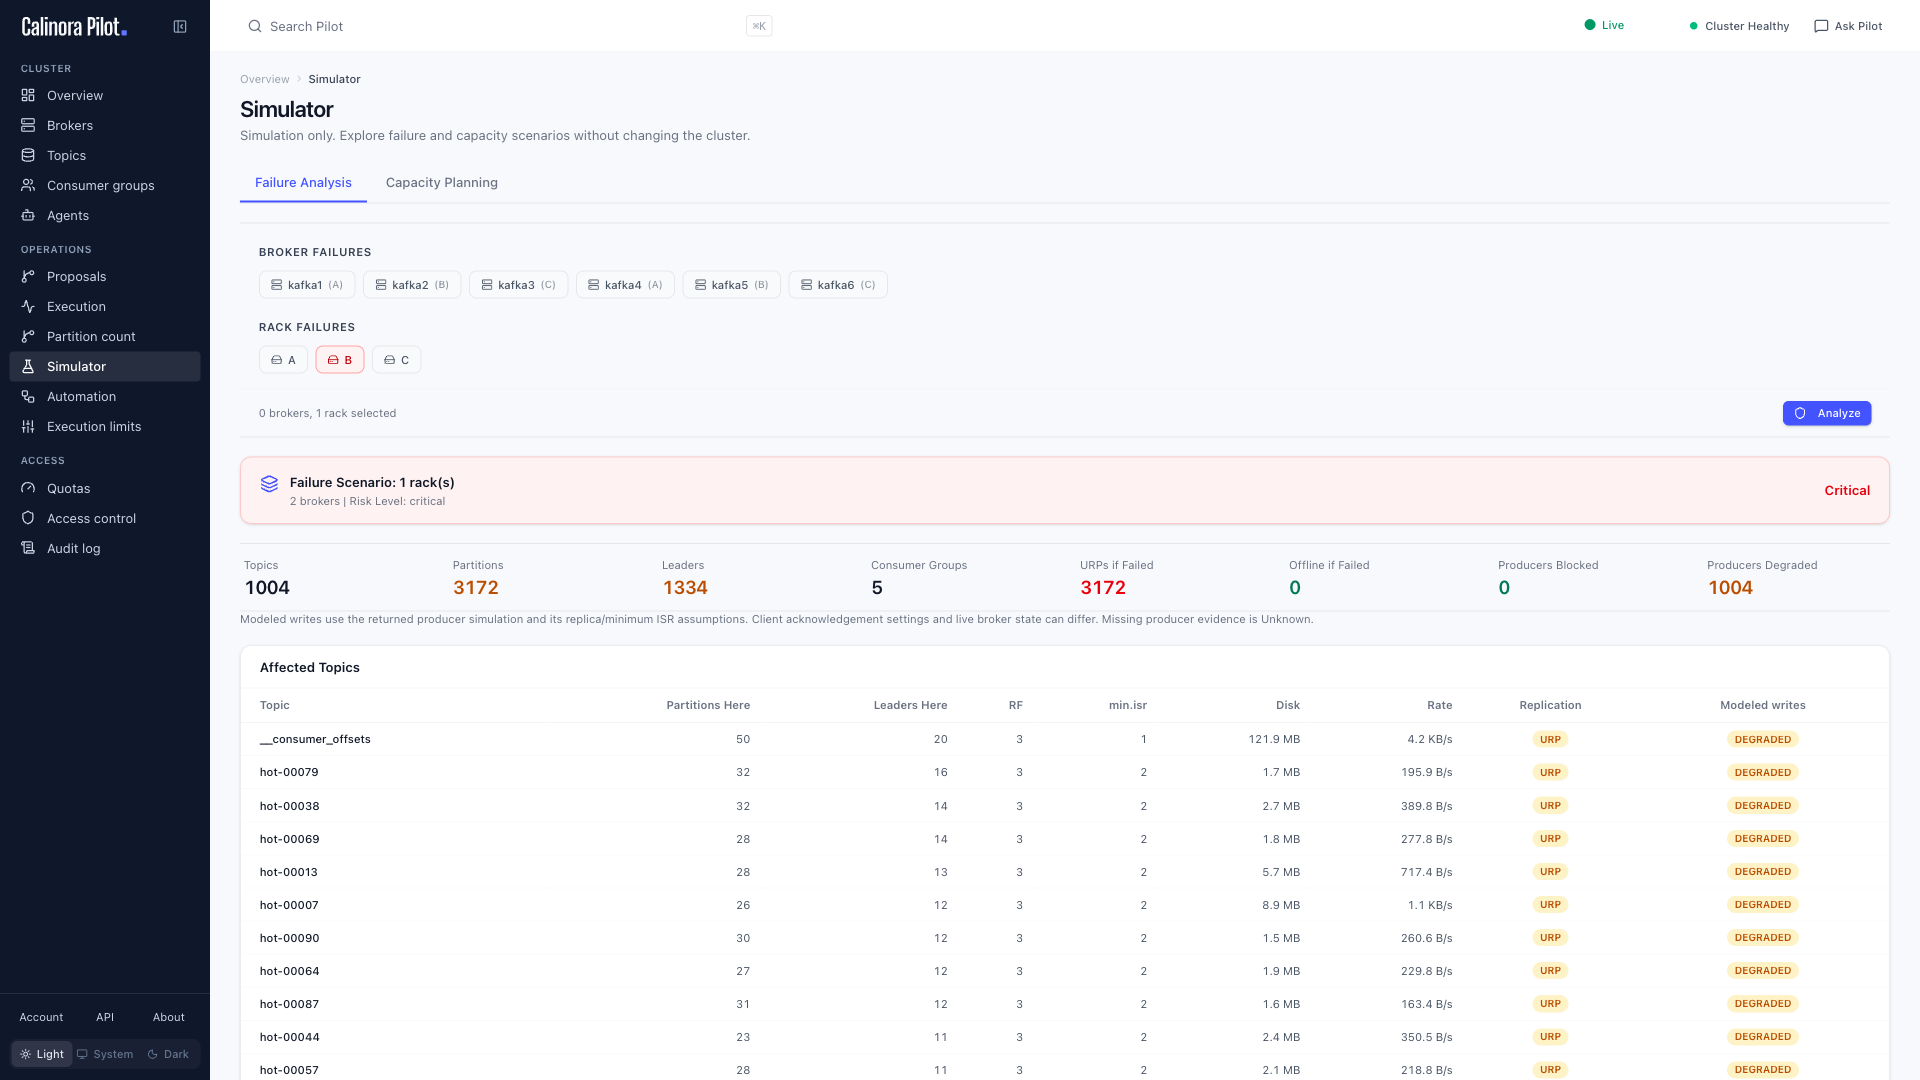Go to the Brokers page
This screenshot has height=1080, width=1920.
coord(105,125)
